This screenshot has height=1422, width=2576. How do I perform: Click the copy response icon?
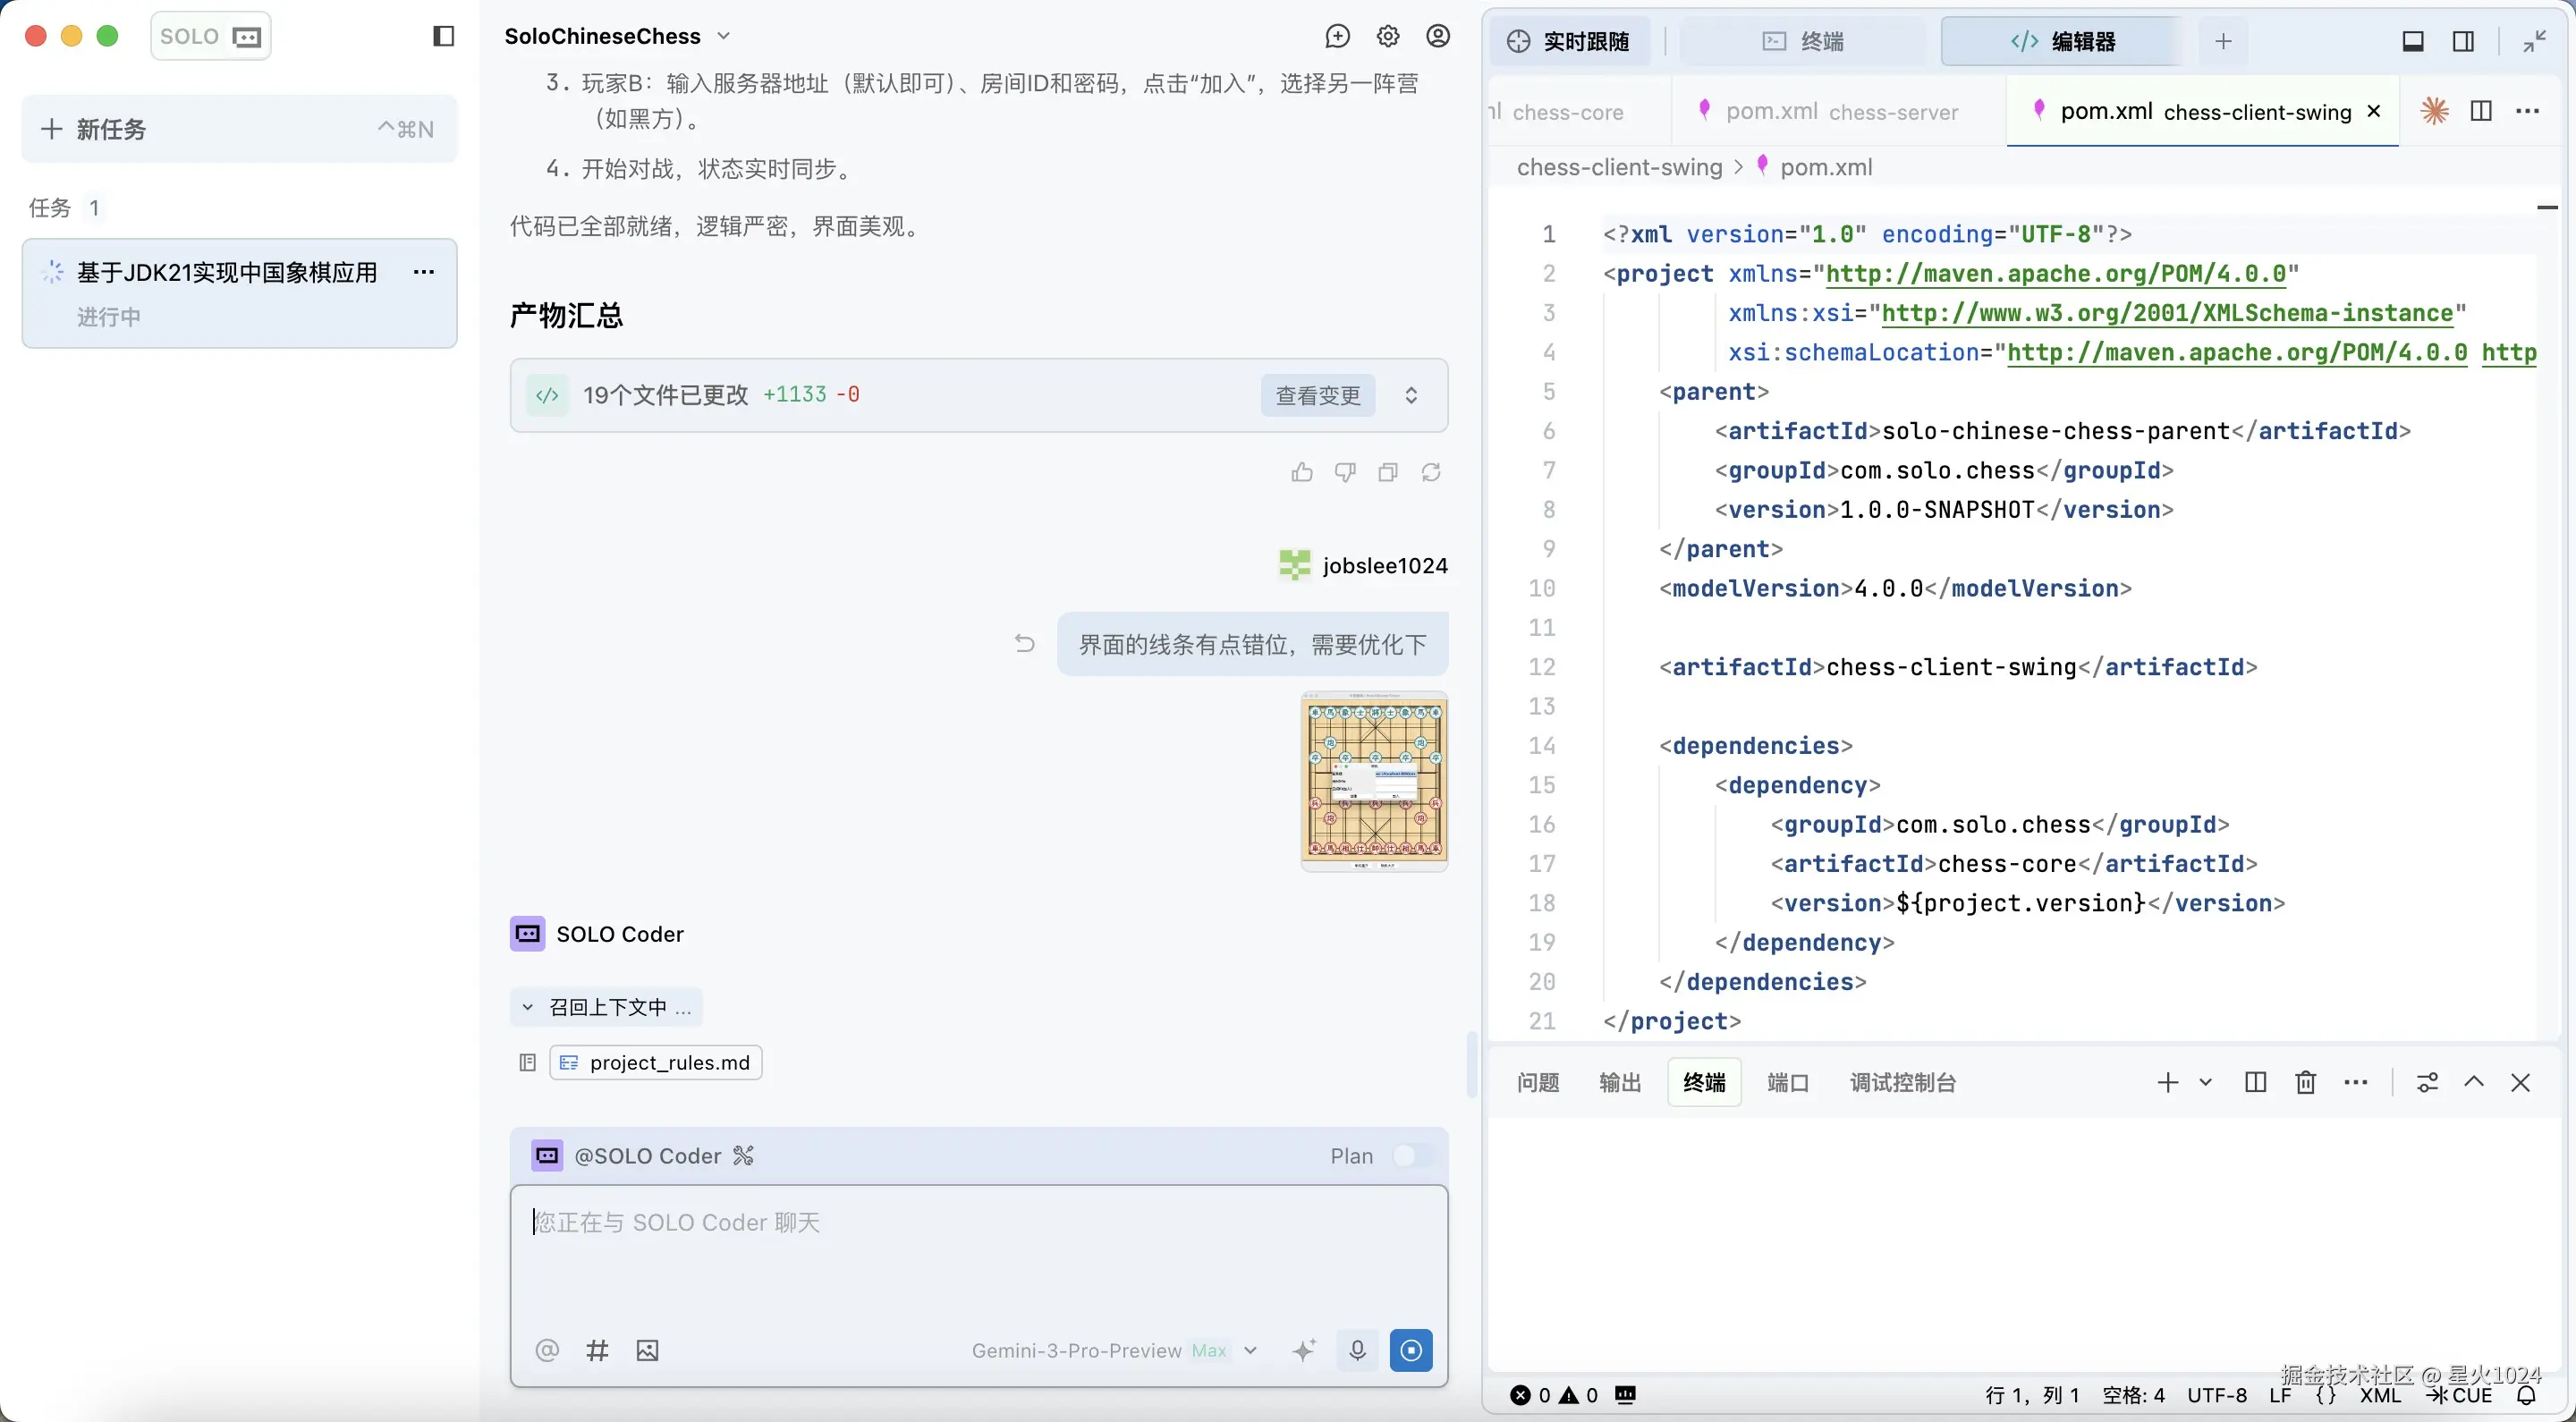tap(1388, 472)
